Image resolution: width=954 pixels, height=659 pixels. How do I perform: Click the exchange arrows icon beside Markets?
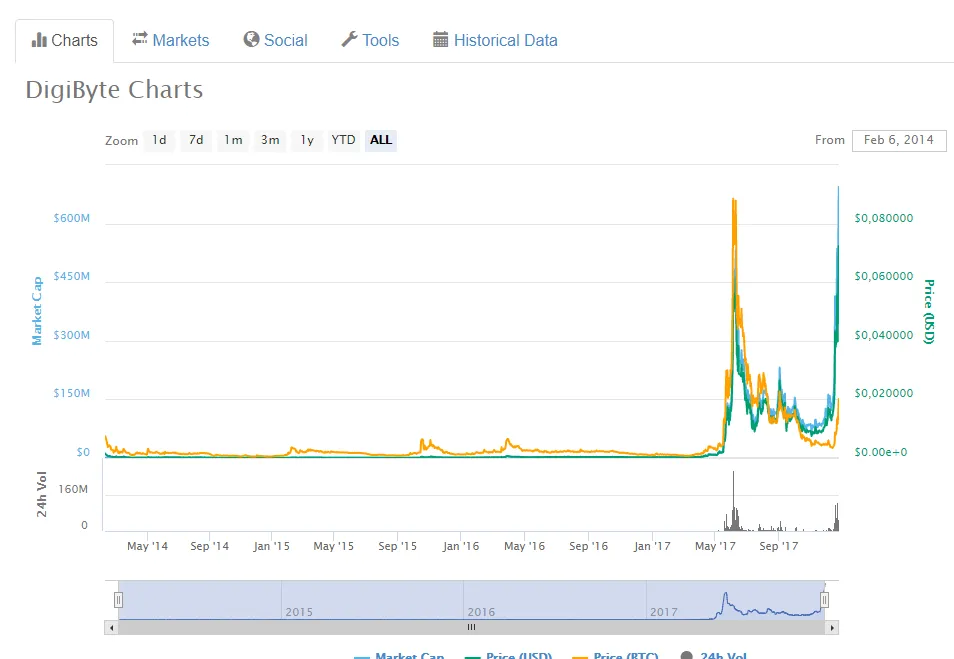pyautogui.click(x=140, y=39)
